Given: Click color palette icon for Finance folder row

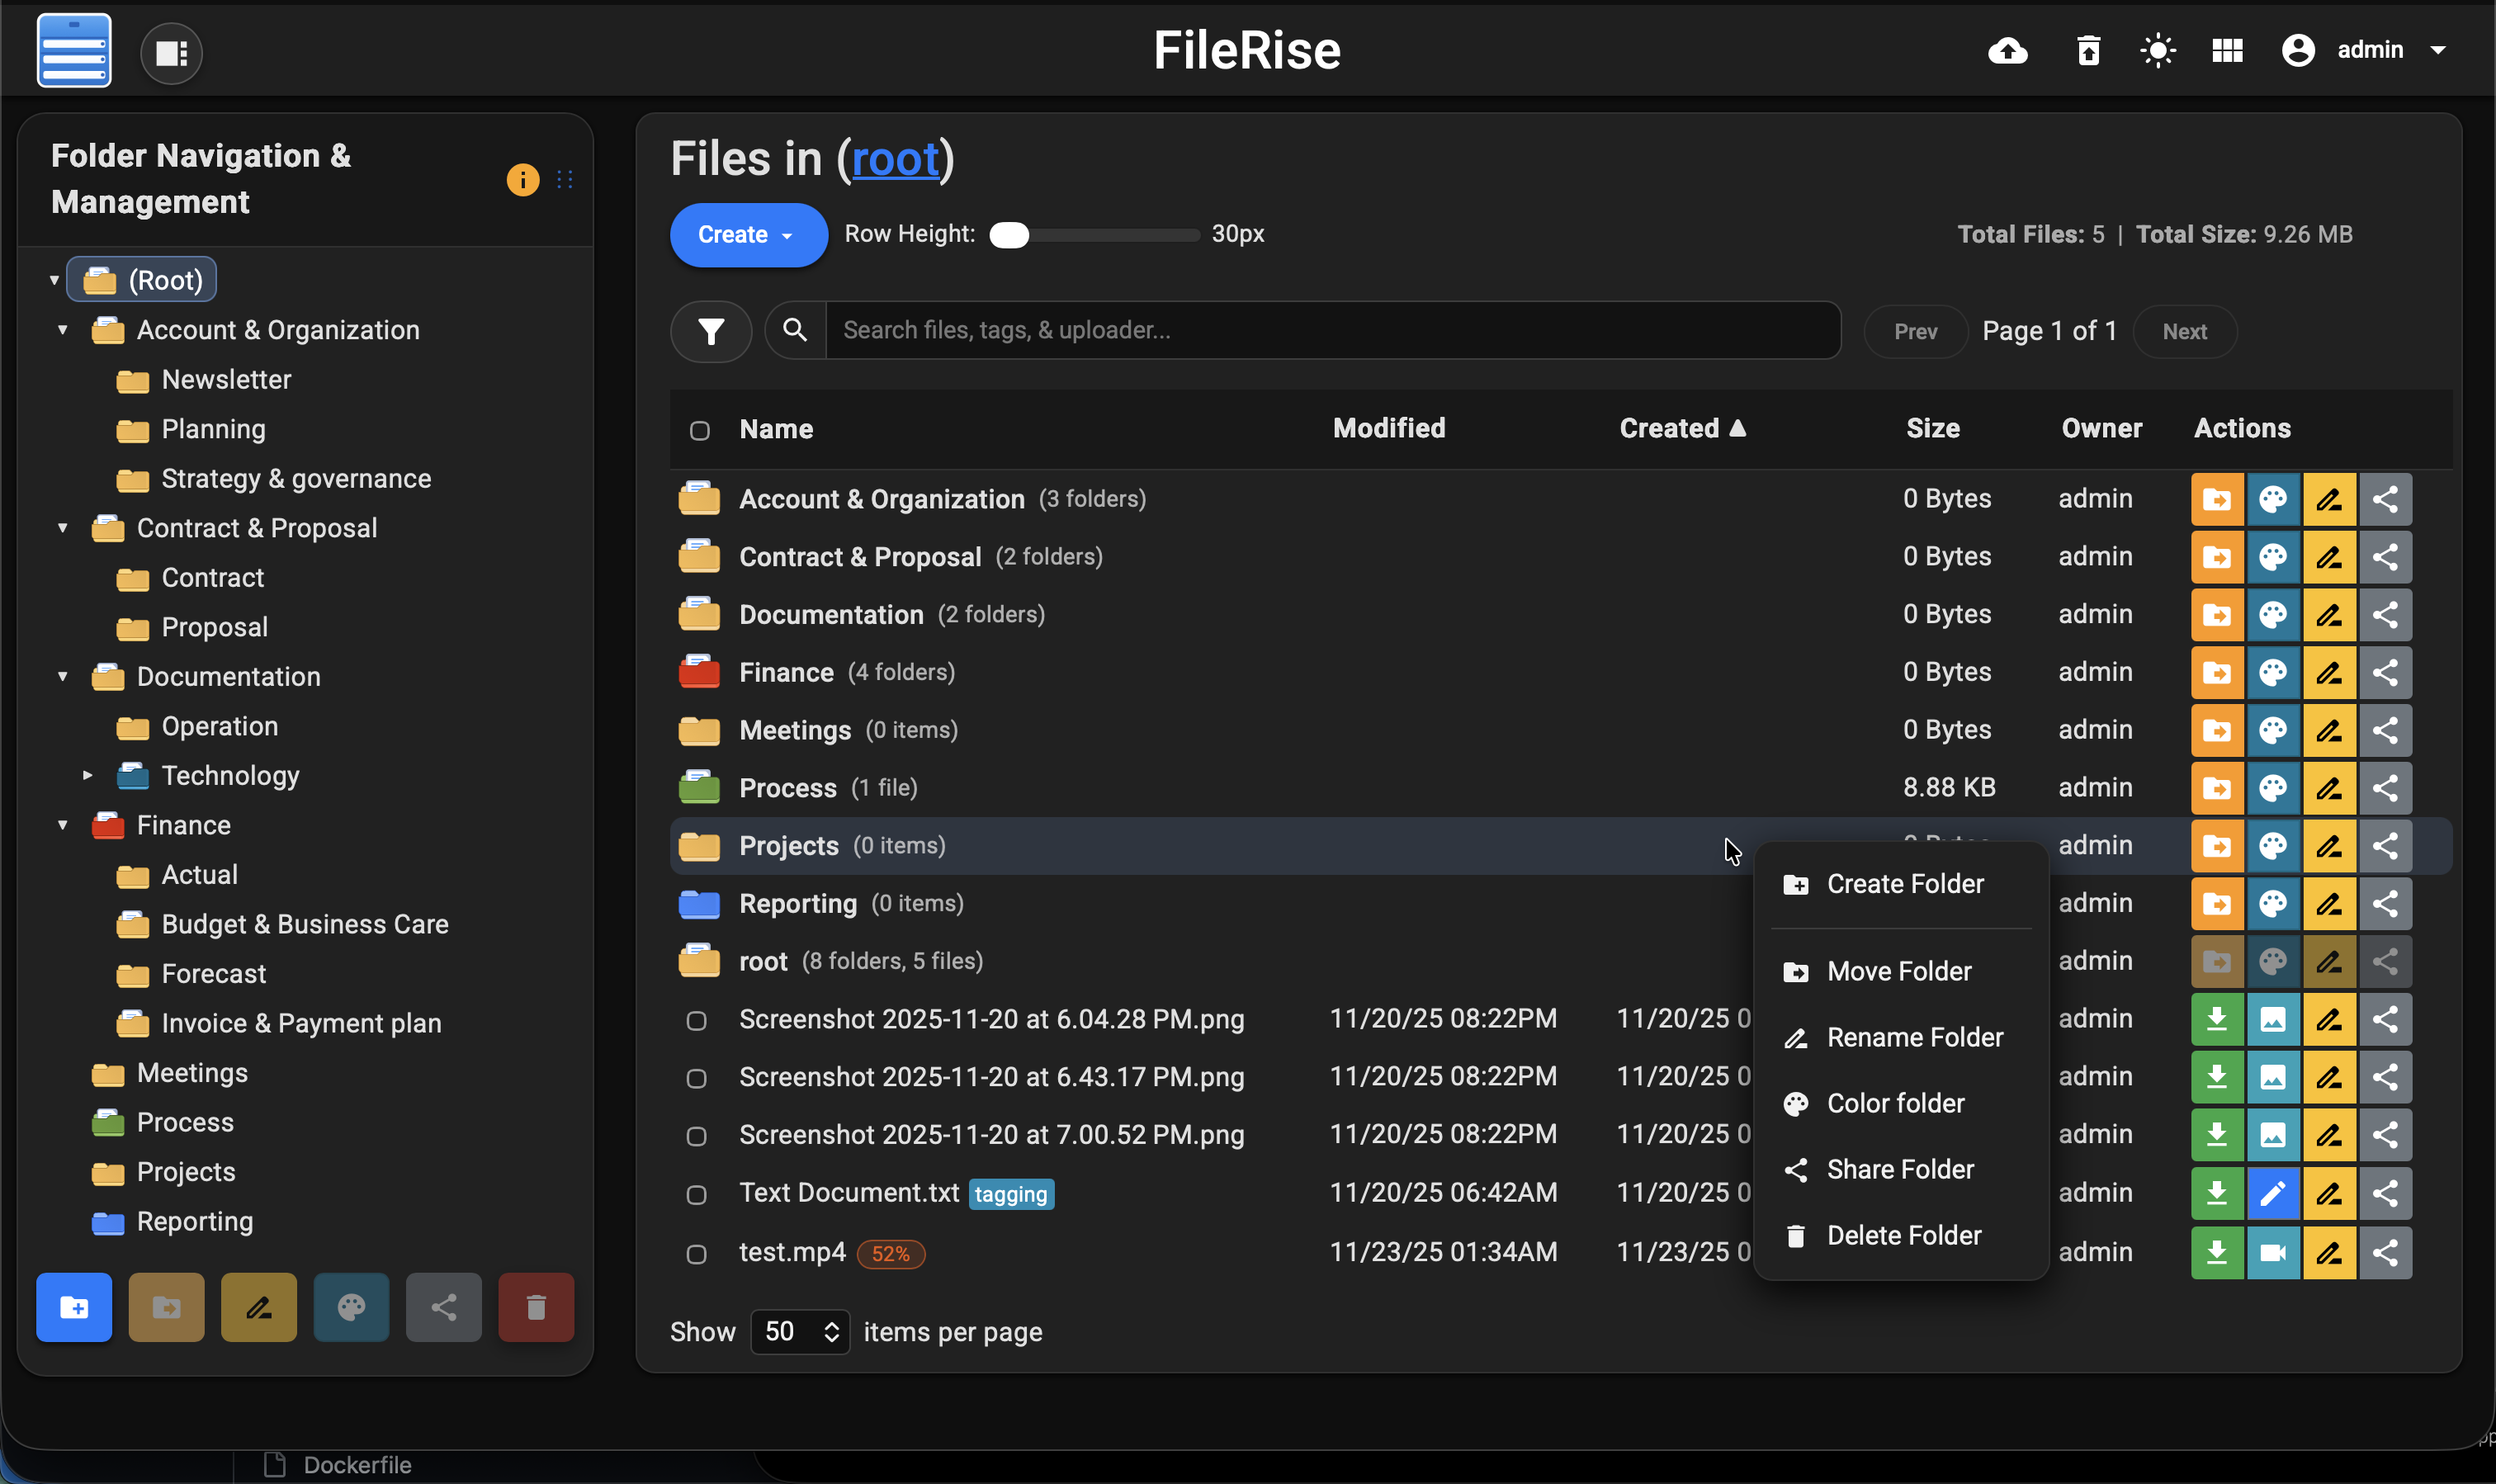Looking at the screenshot, I should [x=2272, y=672].
